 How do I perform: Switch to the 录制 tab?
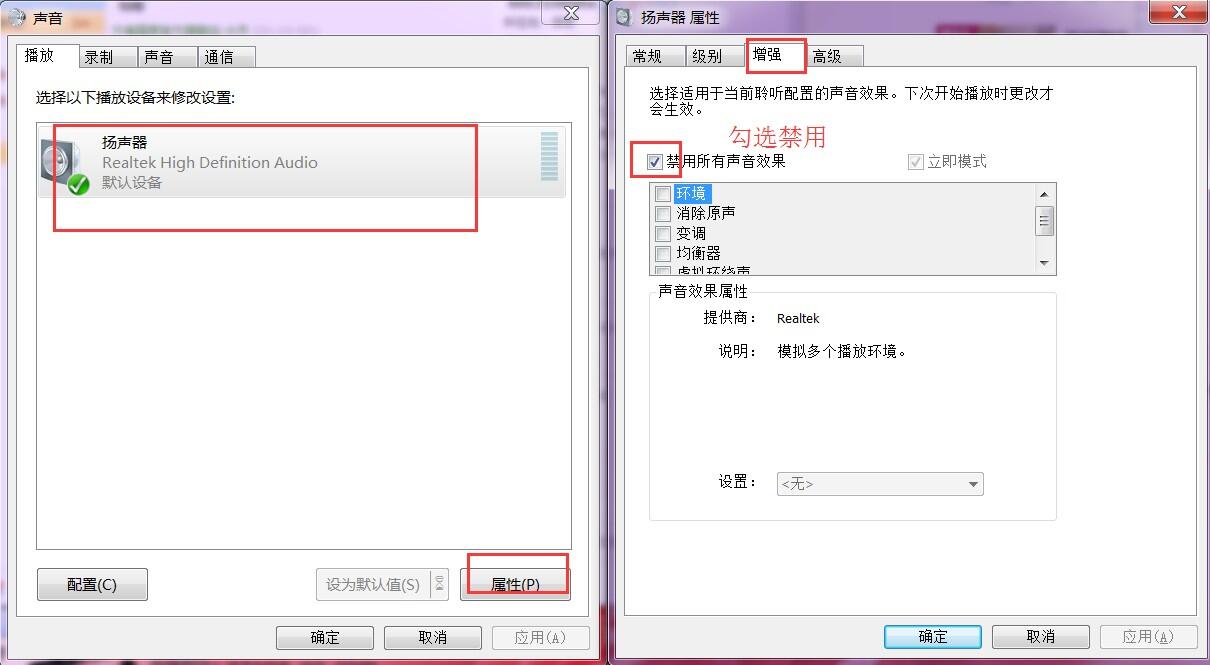point(99,57)
